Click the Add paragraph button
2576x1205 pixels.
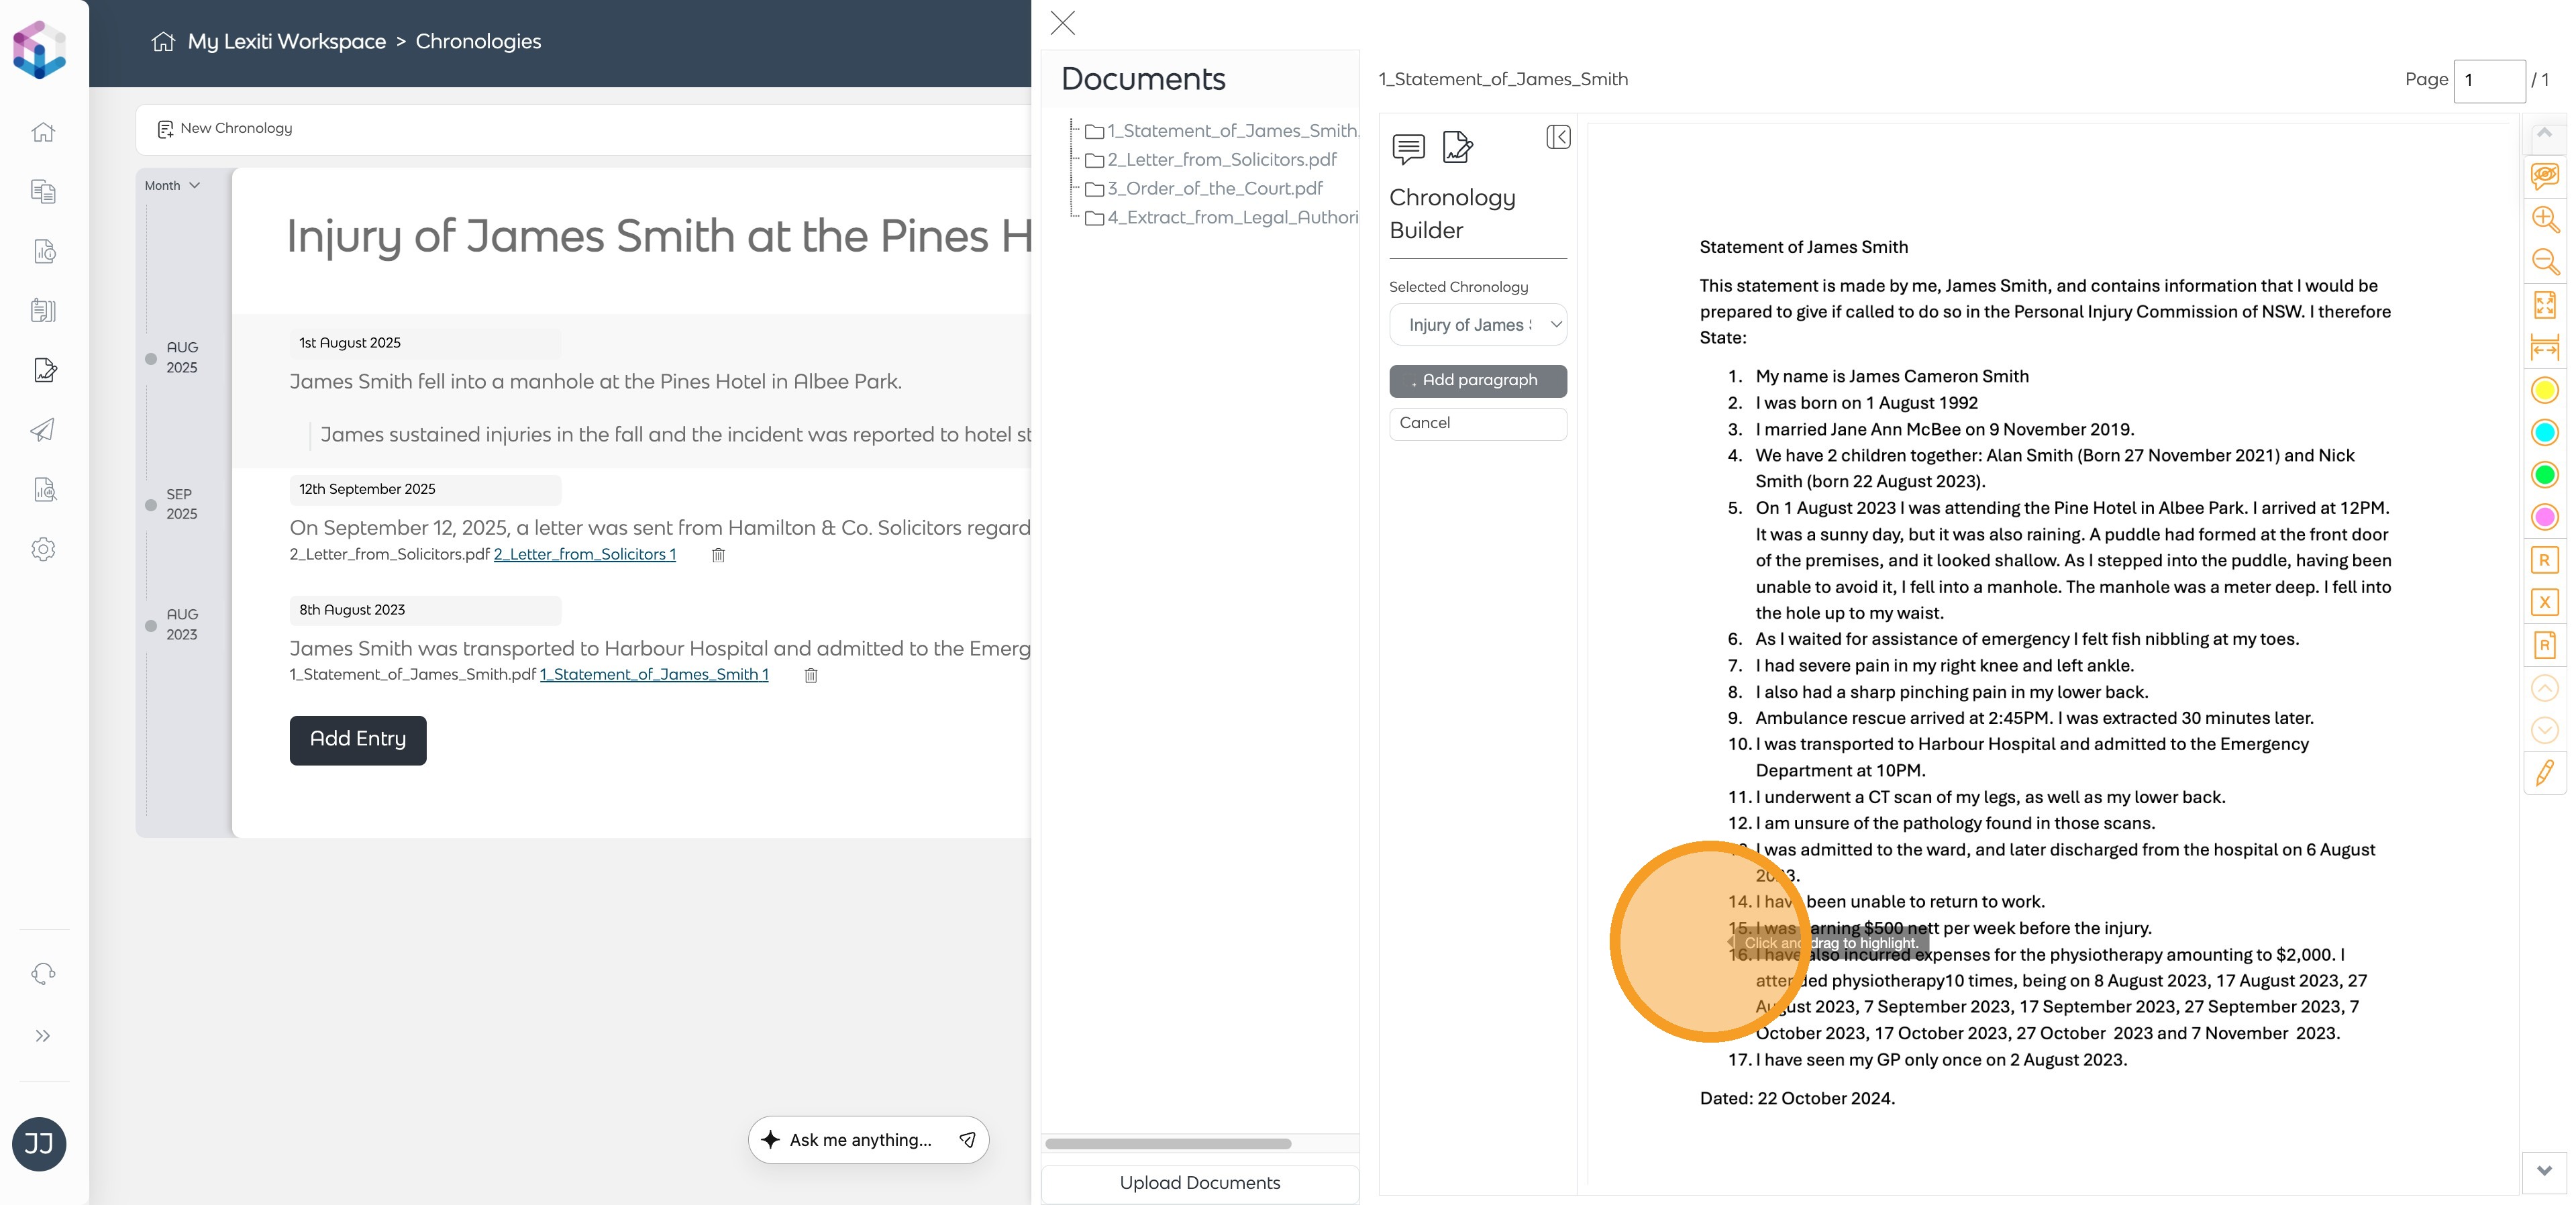[1477, 380]
